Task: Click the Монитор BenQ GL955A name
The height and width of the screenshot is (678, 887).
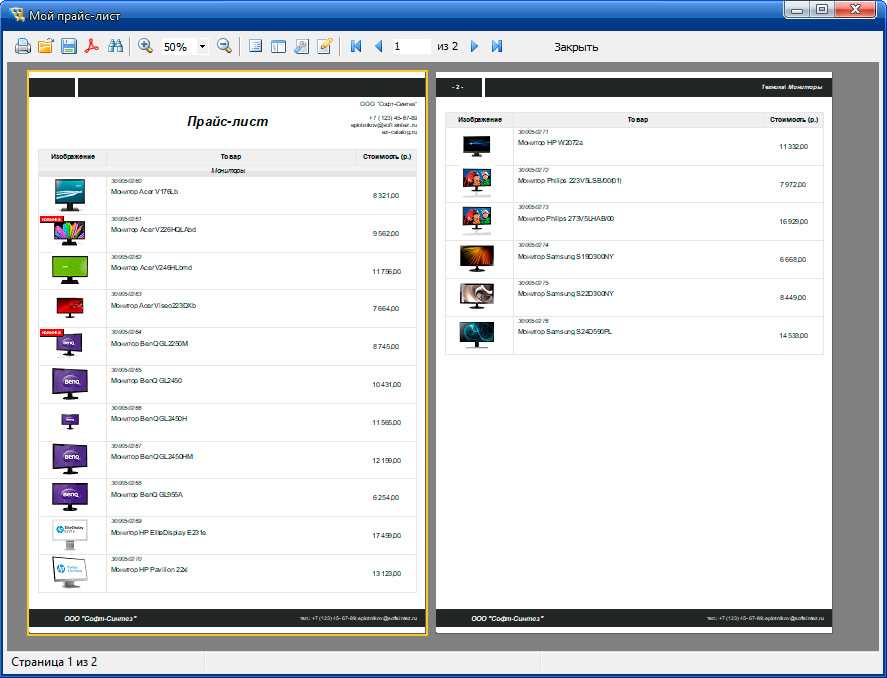Action: (147, 494)
